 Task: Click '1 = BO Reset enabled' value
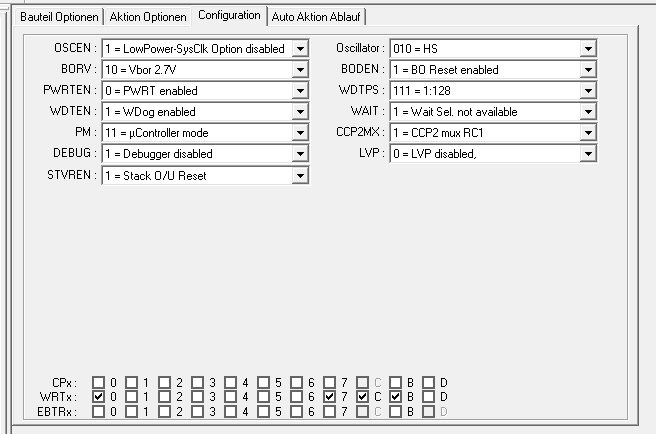click(446, 70)
